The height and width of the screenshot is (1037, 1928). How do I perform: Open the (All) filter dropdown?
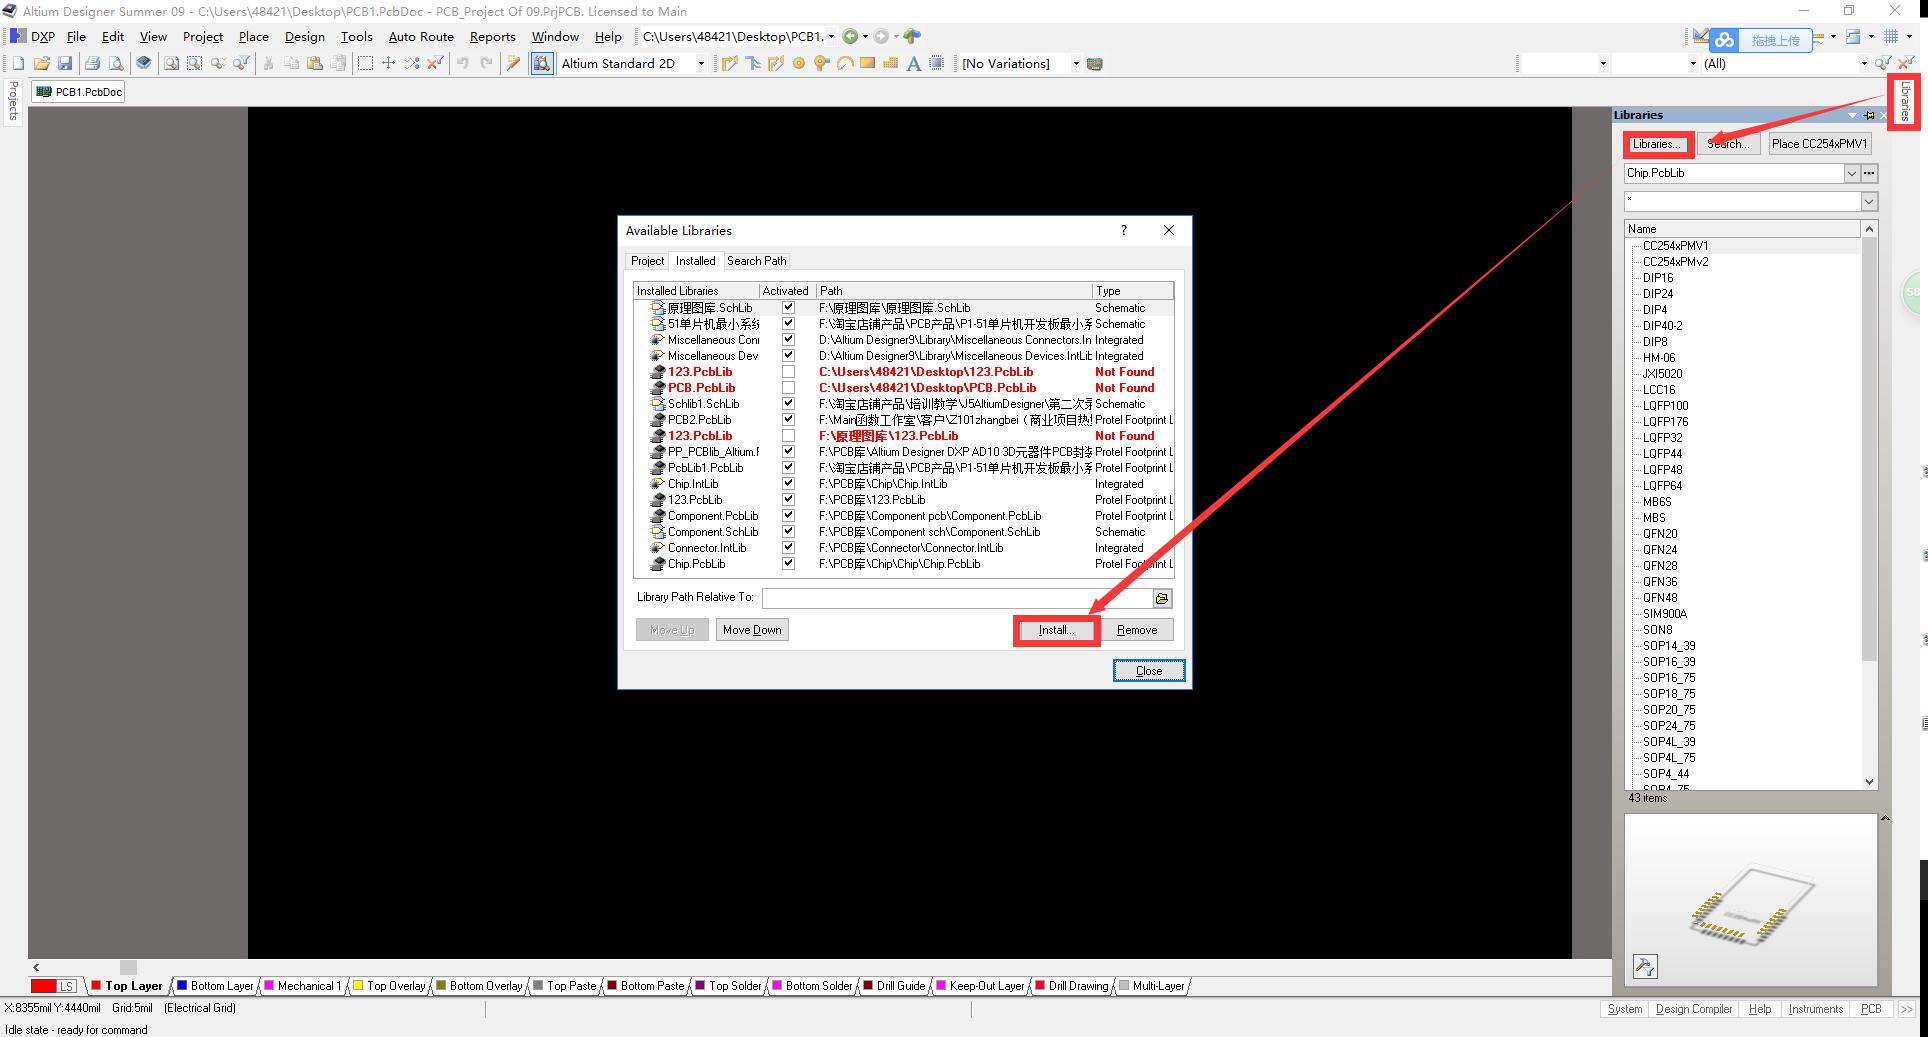[x=1863, y=63]
